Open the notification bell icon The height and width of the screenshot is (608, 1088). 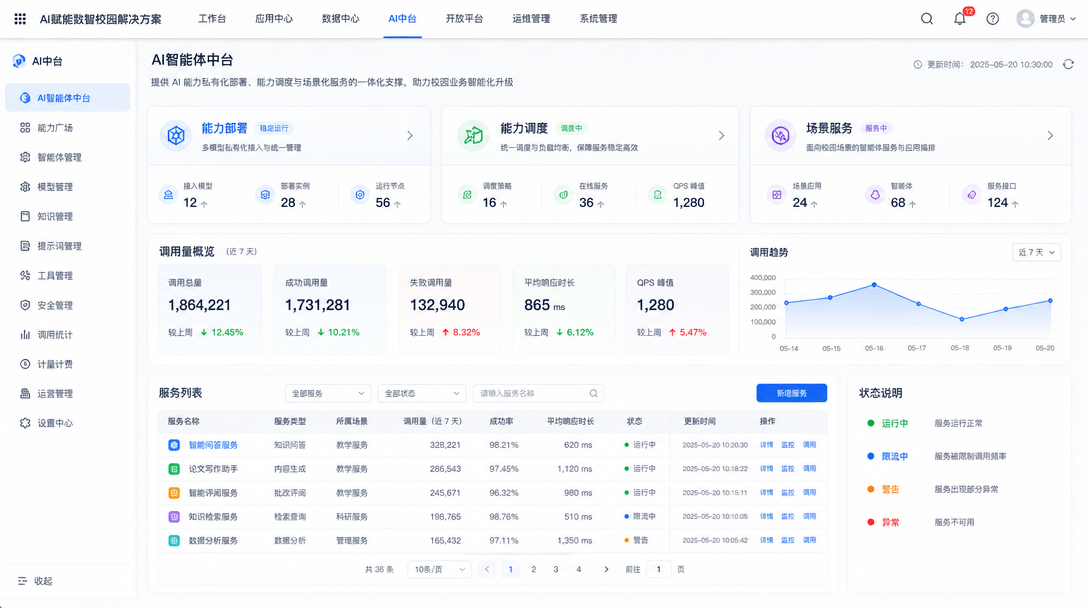(x=960, y=19)
